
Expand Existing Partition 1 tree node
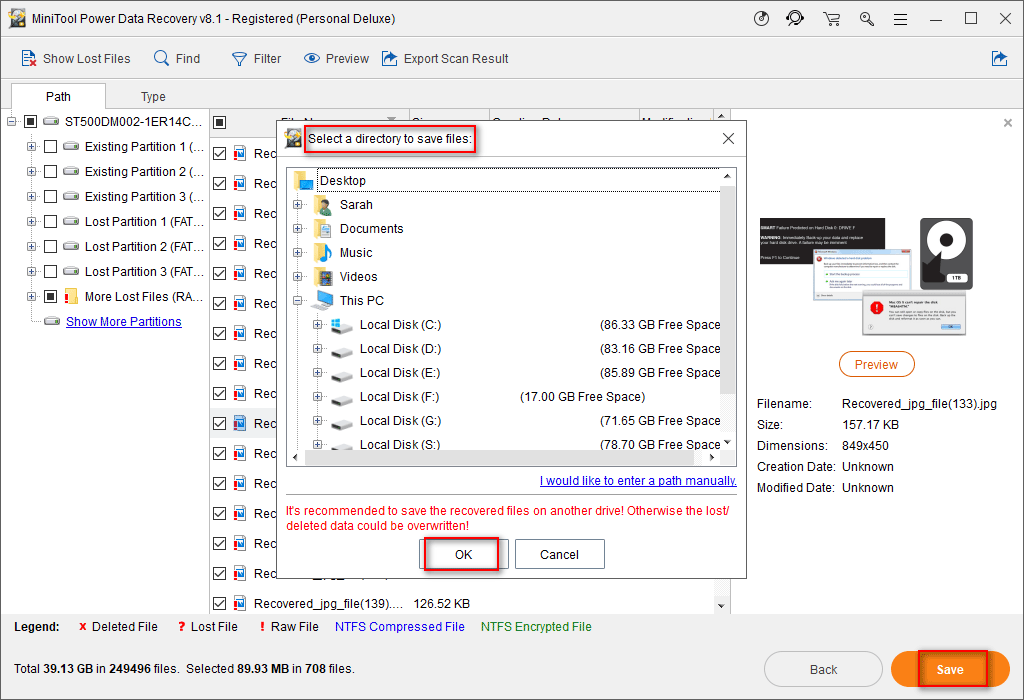click(31, 146)
